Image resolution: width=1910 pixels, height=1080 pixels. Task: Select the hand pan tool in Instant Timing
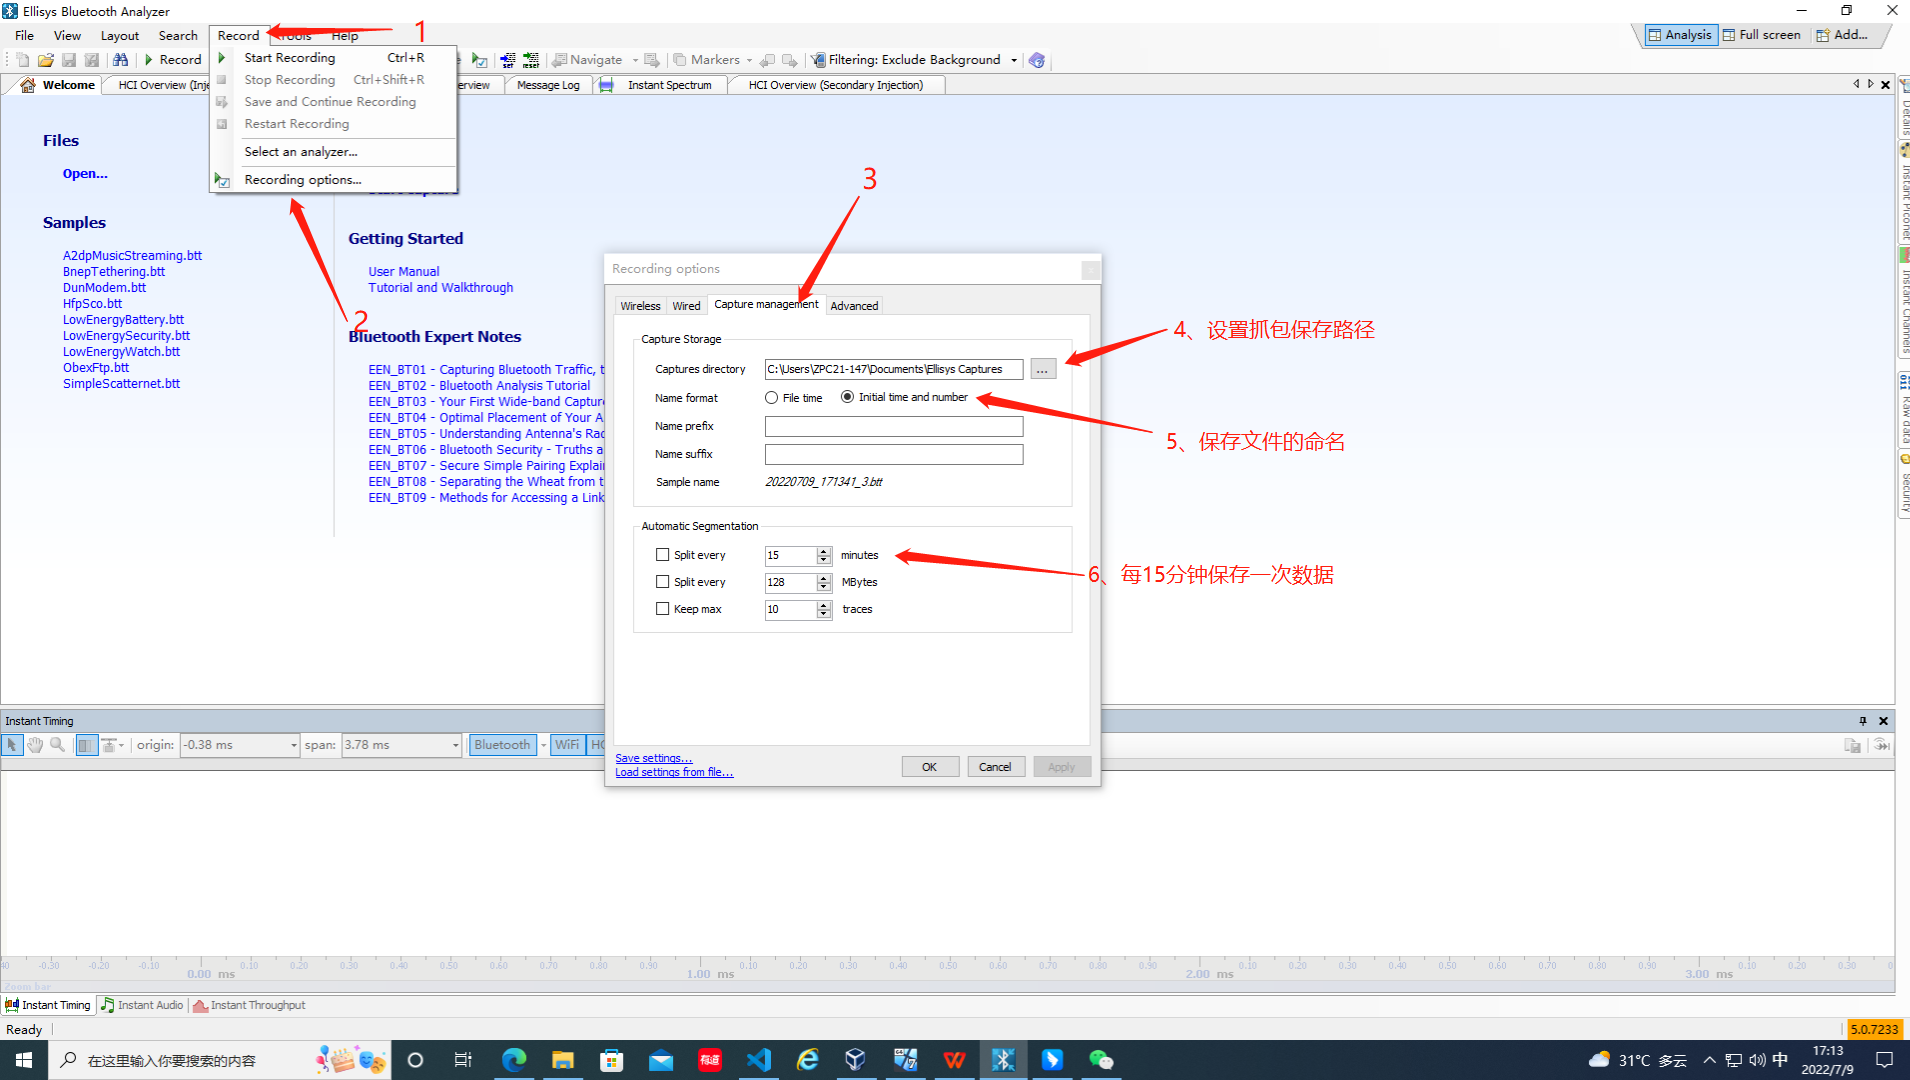[x=35, y=745]
